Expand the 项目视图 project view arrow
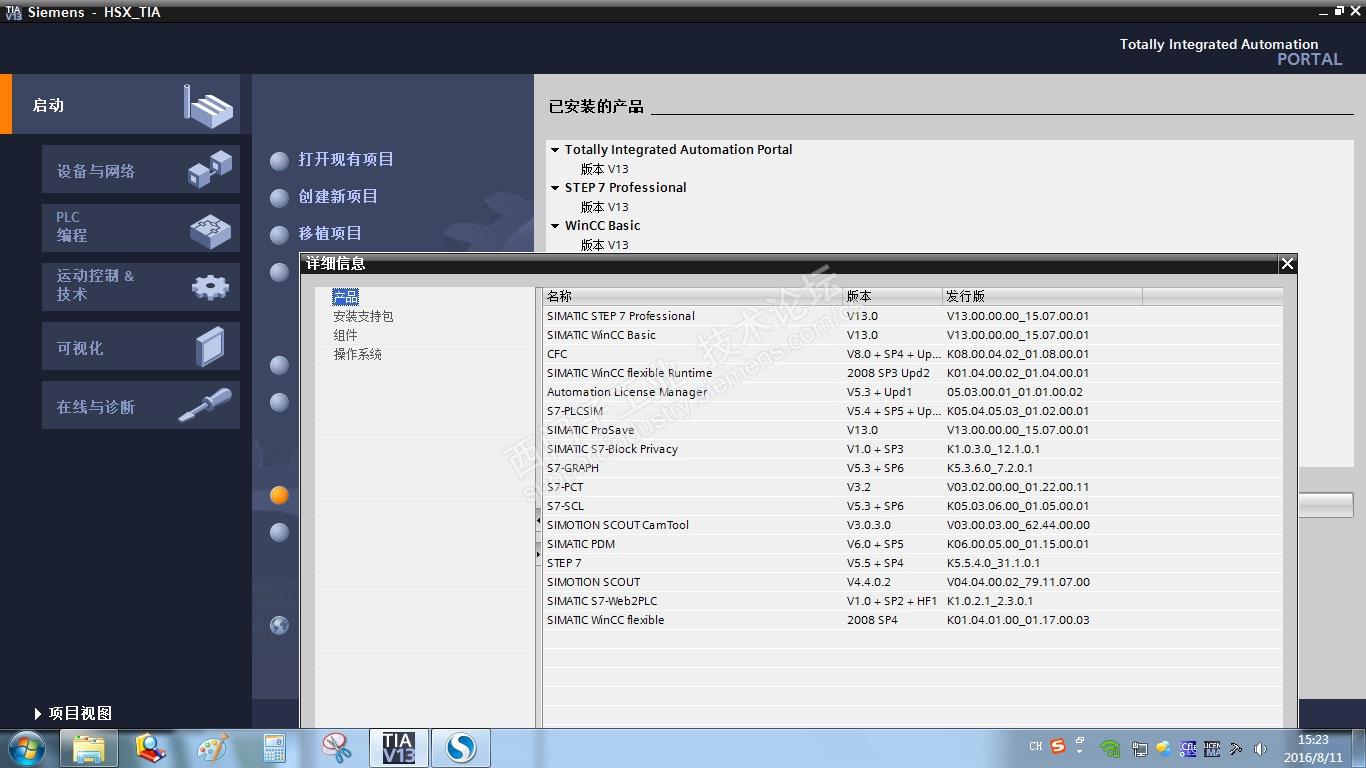1366x768 pixels. [38, 714]
